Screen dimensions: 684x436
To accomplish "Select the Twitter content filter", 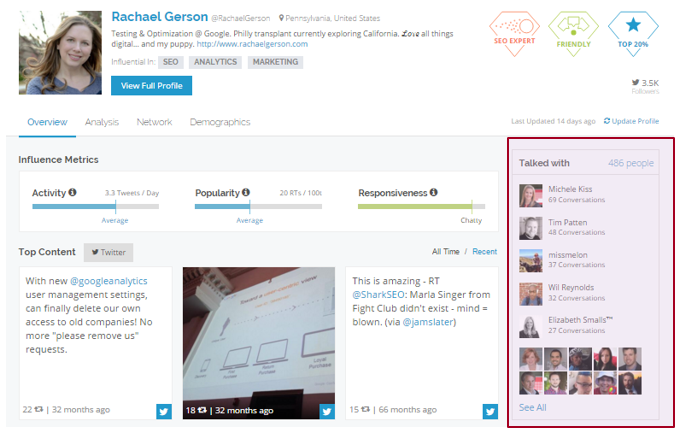I will tap(108, 253).
